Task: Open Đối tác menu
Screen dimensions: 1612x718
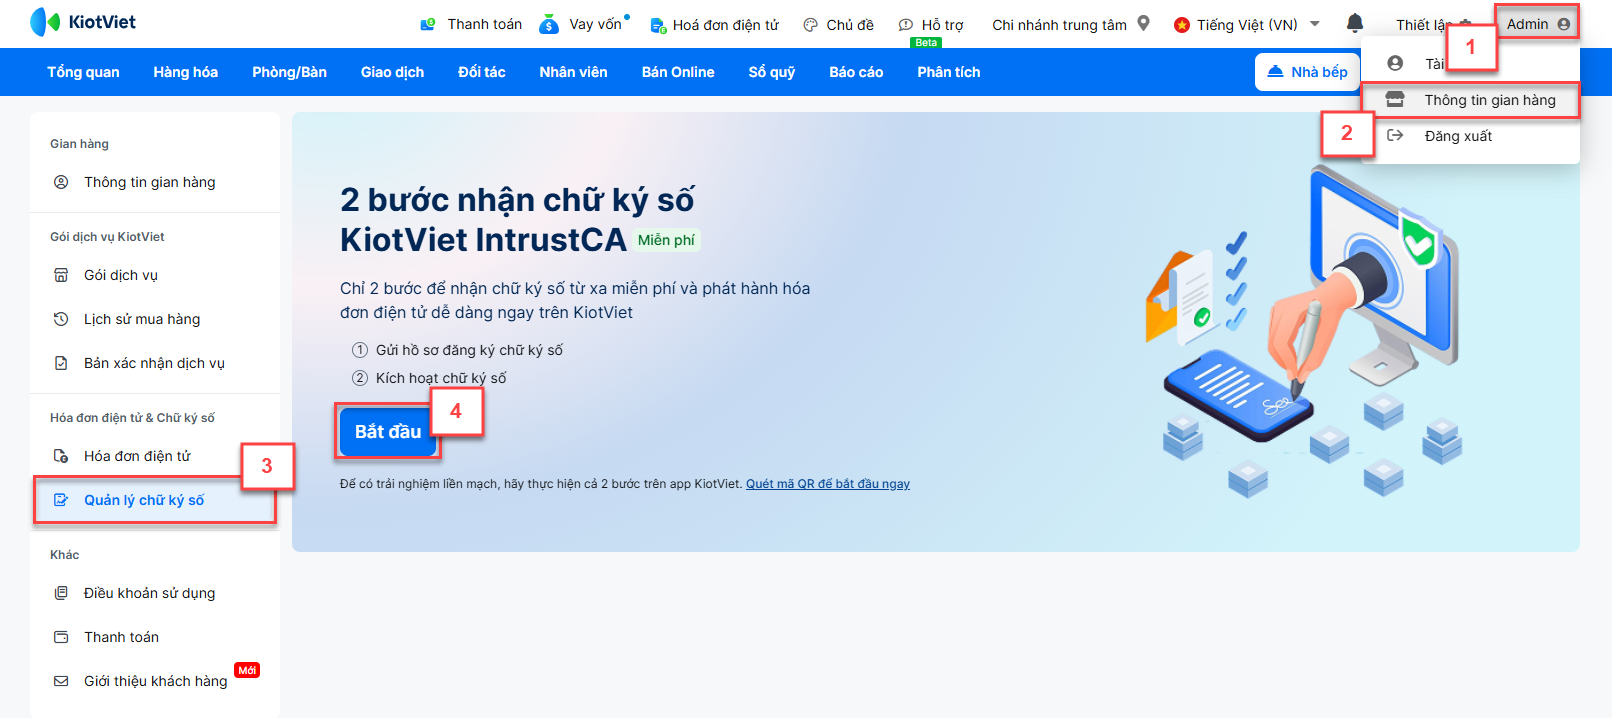Action: coord(482,72)
